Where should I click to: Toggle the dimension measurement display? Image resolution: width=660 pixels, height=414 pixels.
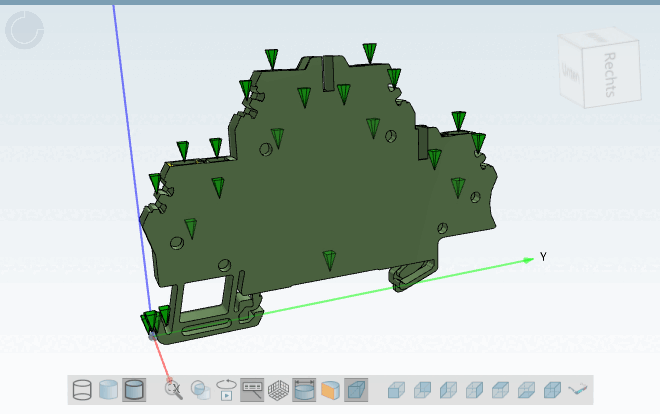304,390
